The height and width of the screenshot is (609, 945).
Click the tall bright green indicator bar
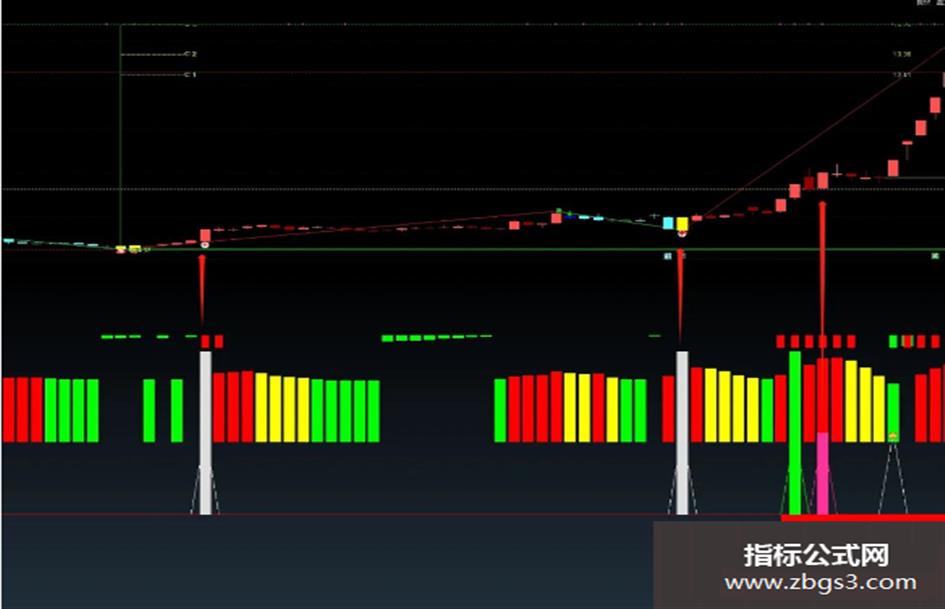click(x=795, y=433)
